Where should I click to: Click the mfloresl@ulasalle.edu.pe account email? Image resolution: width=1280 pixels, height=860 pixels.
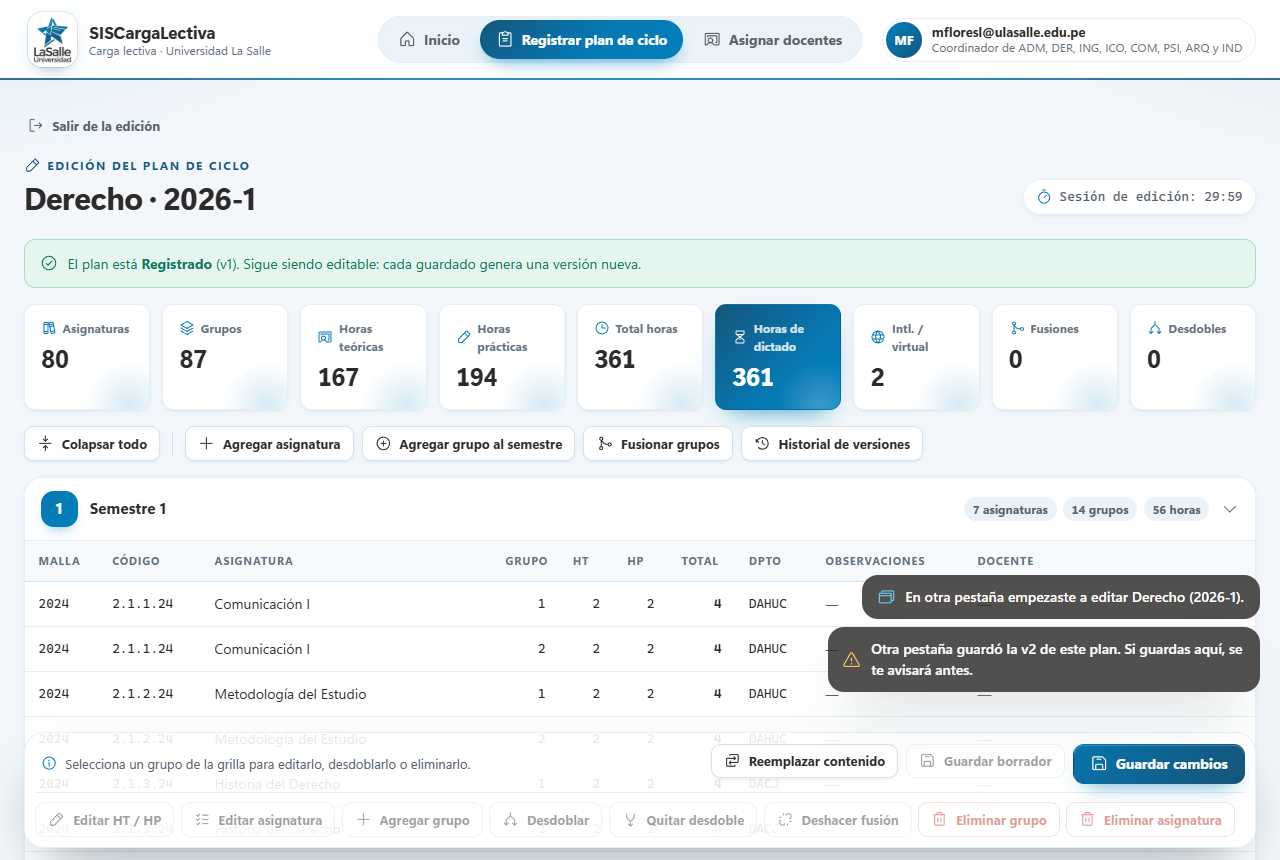click(x=1008, y=32)
